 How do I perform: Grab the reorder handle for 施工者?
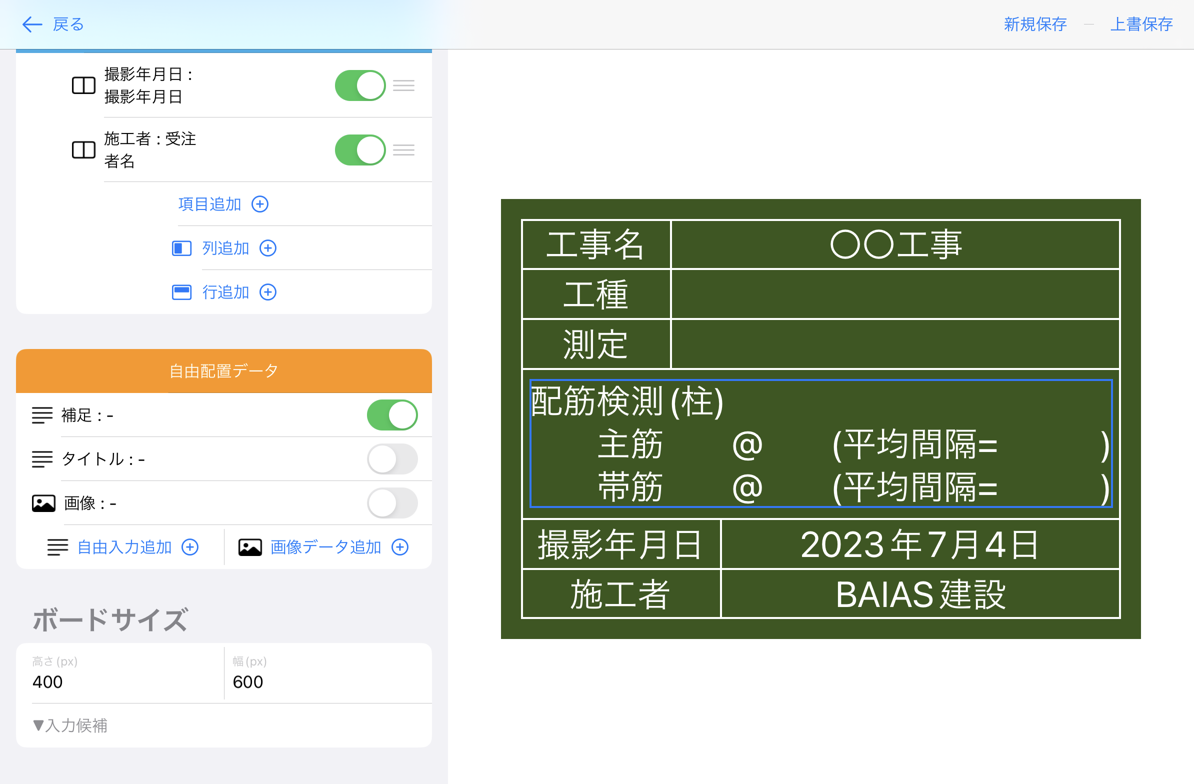(404, 150)
